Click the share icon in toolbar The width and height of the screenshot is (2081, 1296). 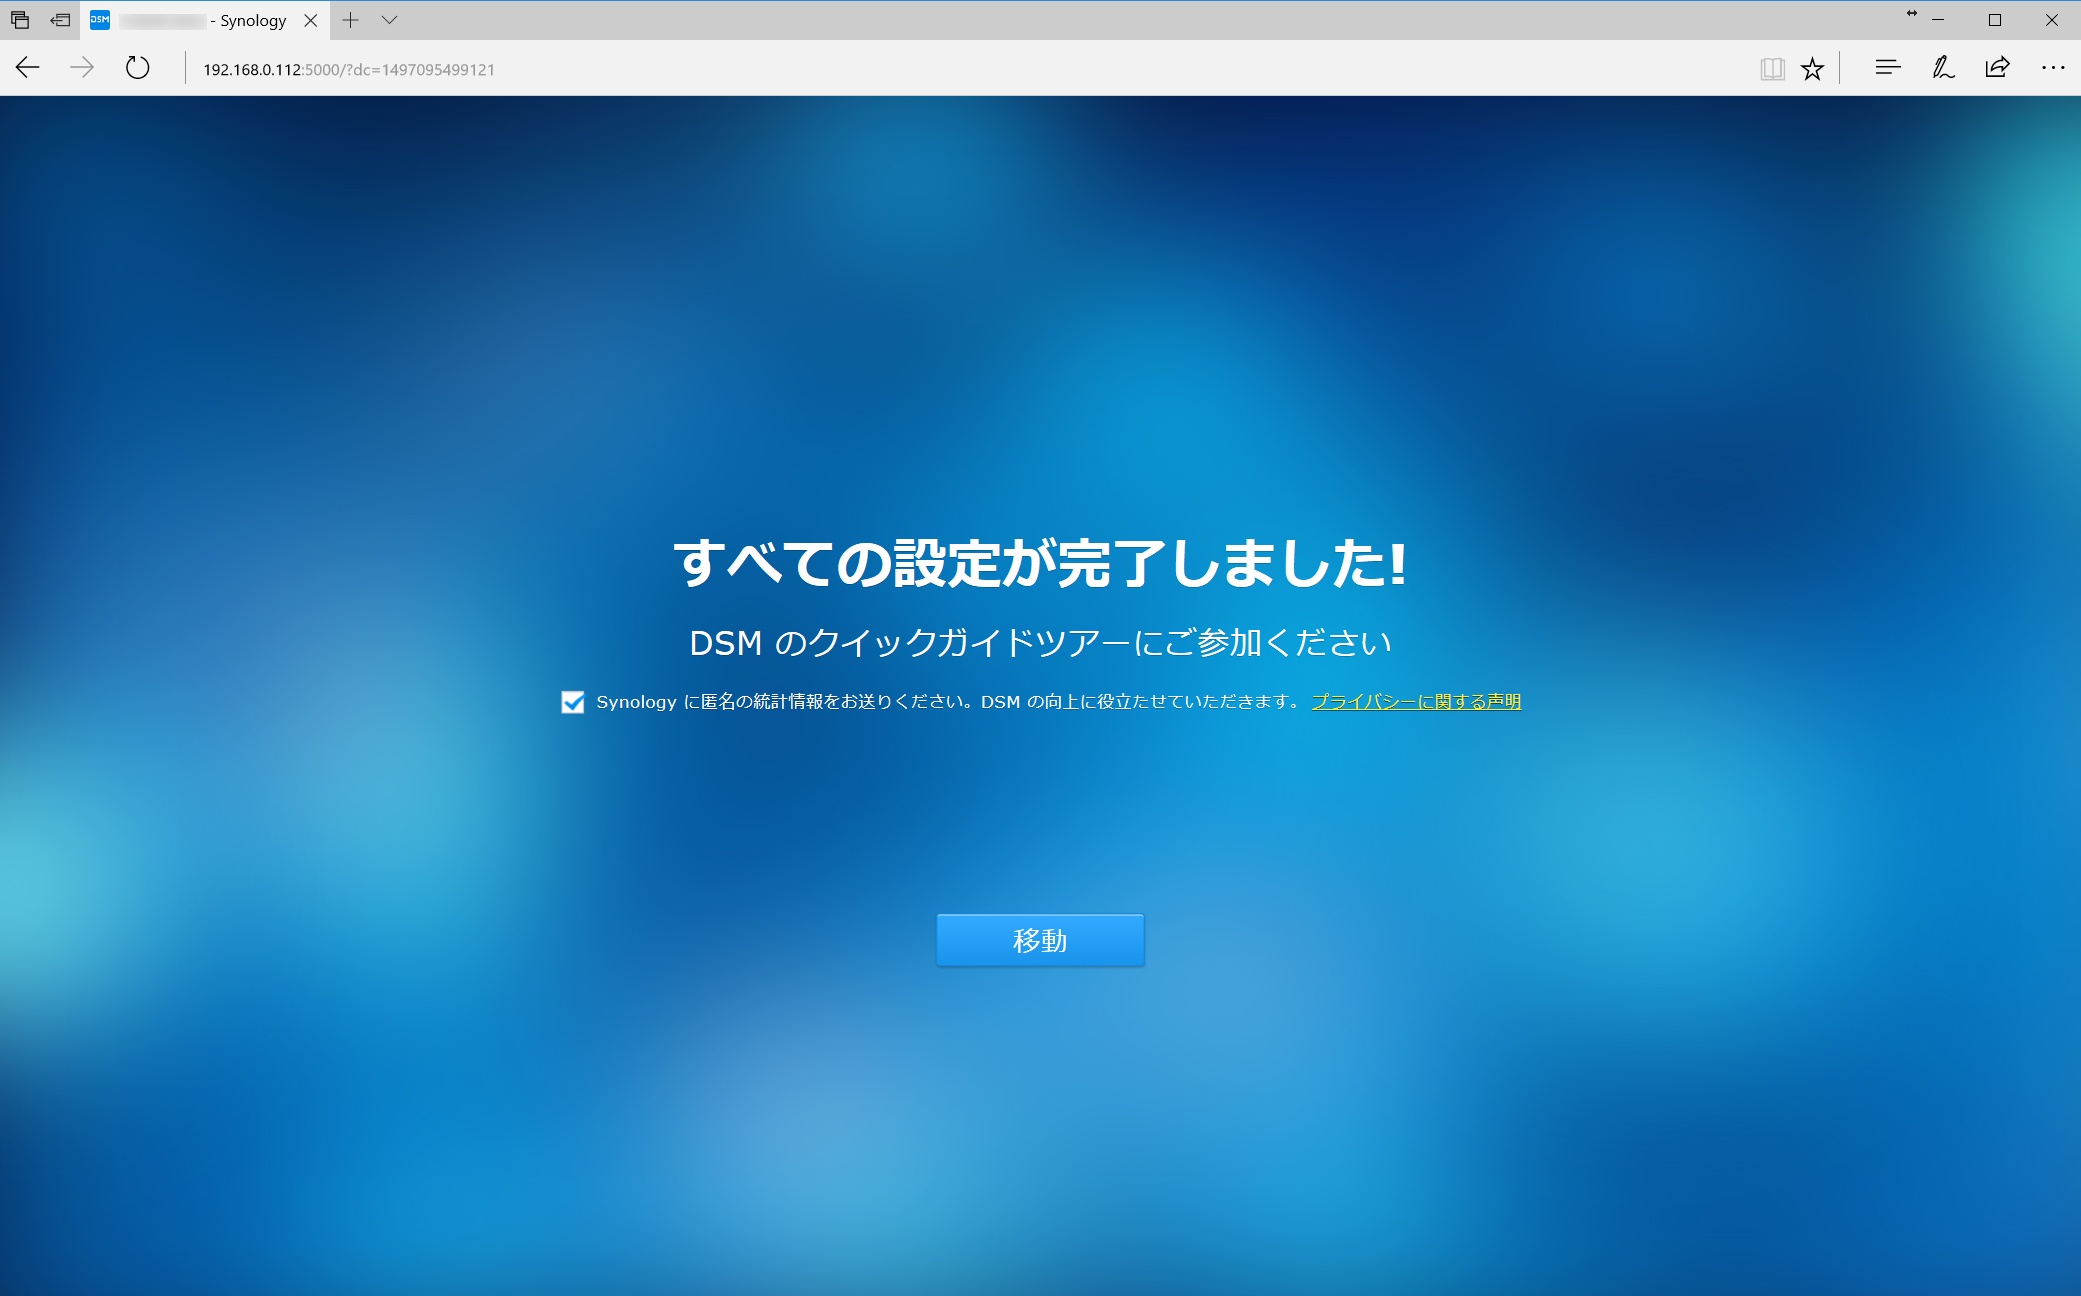[1997, 68]
